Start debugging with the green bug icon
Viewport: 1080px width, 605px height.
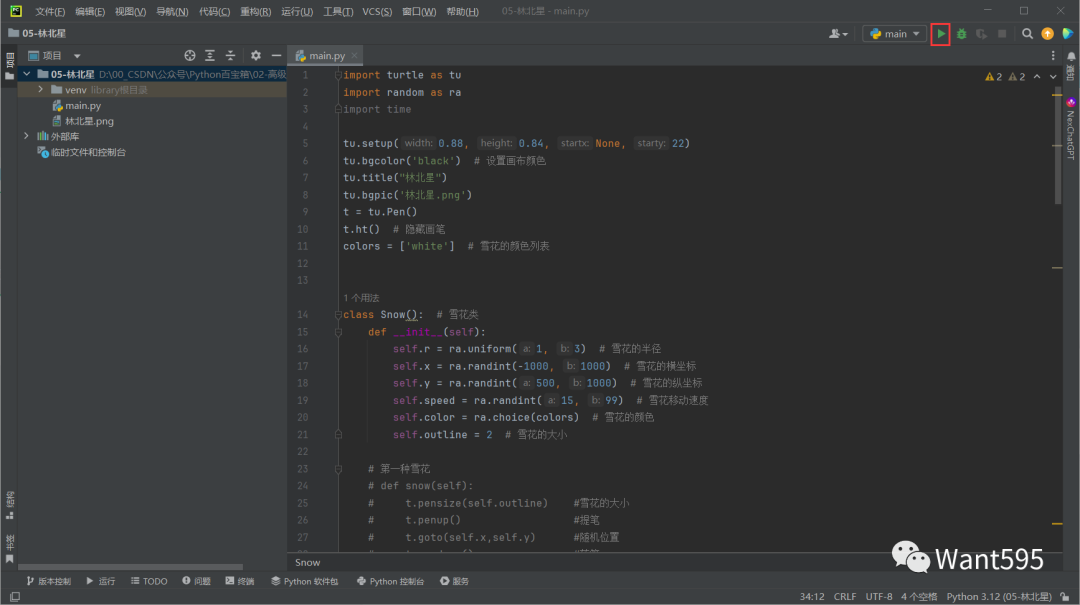click(961, 34)
